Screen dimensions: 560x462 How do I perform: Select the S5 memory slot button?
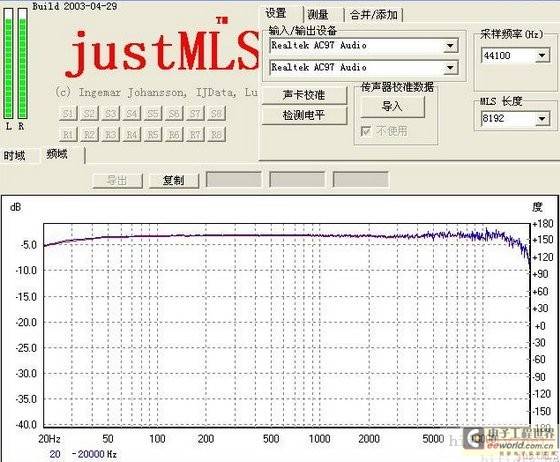[153, 114]
